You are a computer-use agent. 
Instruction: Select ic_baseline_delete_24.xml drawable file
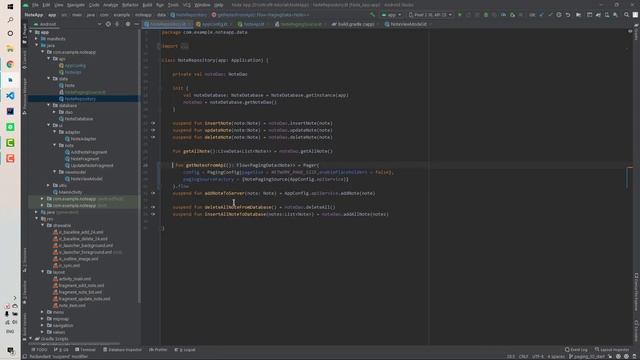coord(83,239)
